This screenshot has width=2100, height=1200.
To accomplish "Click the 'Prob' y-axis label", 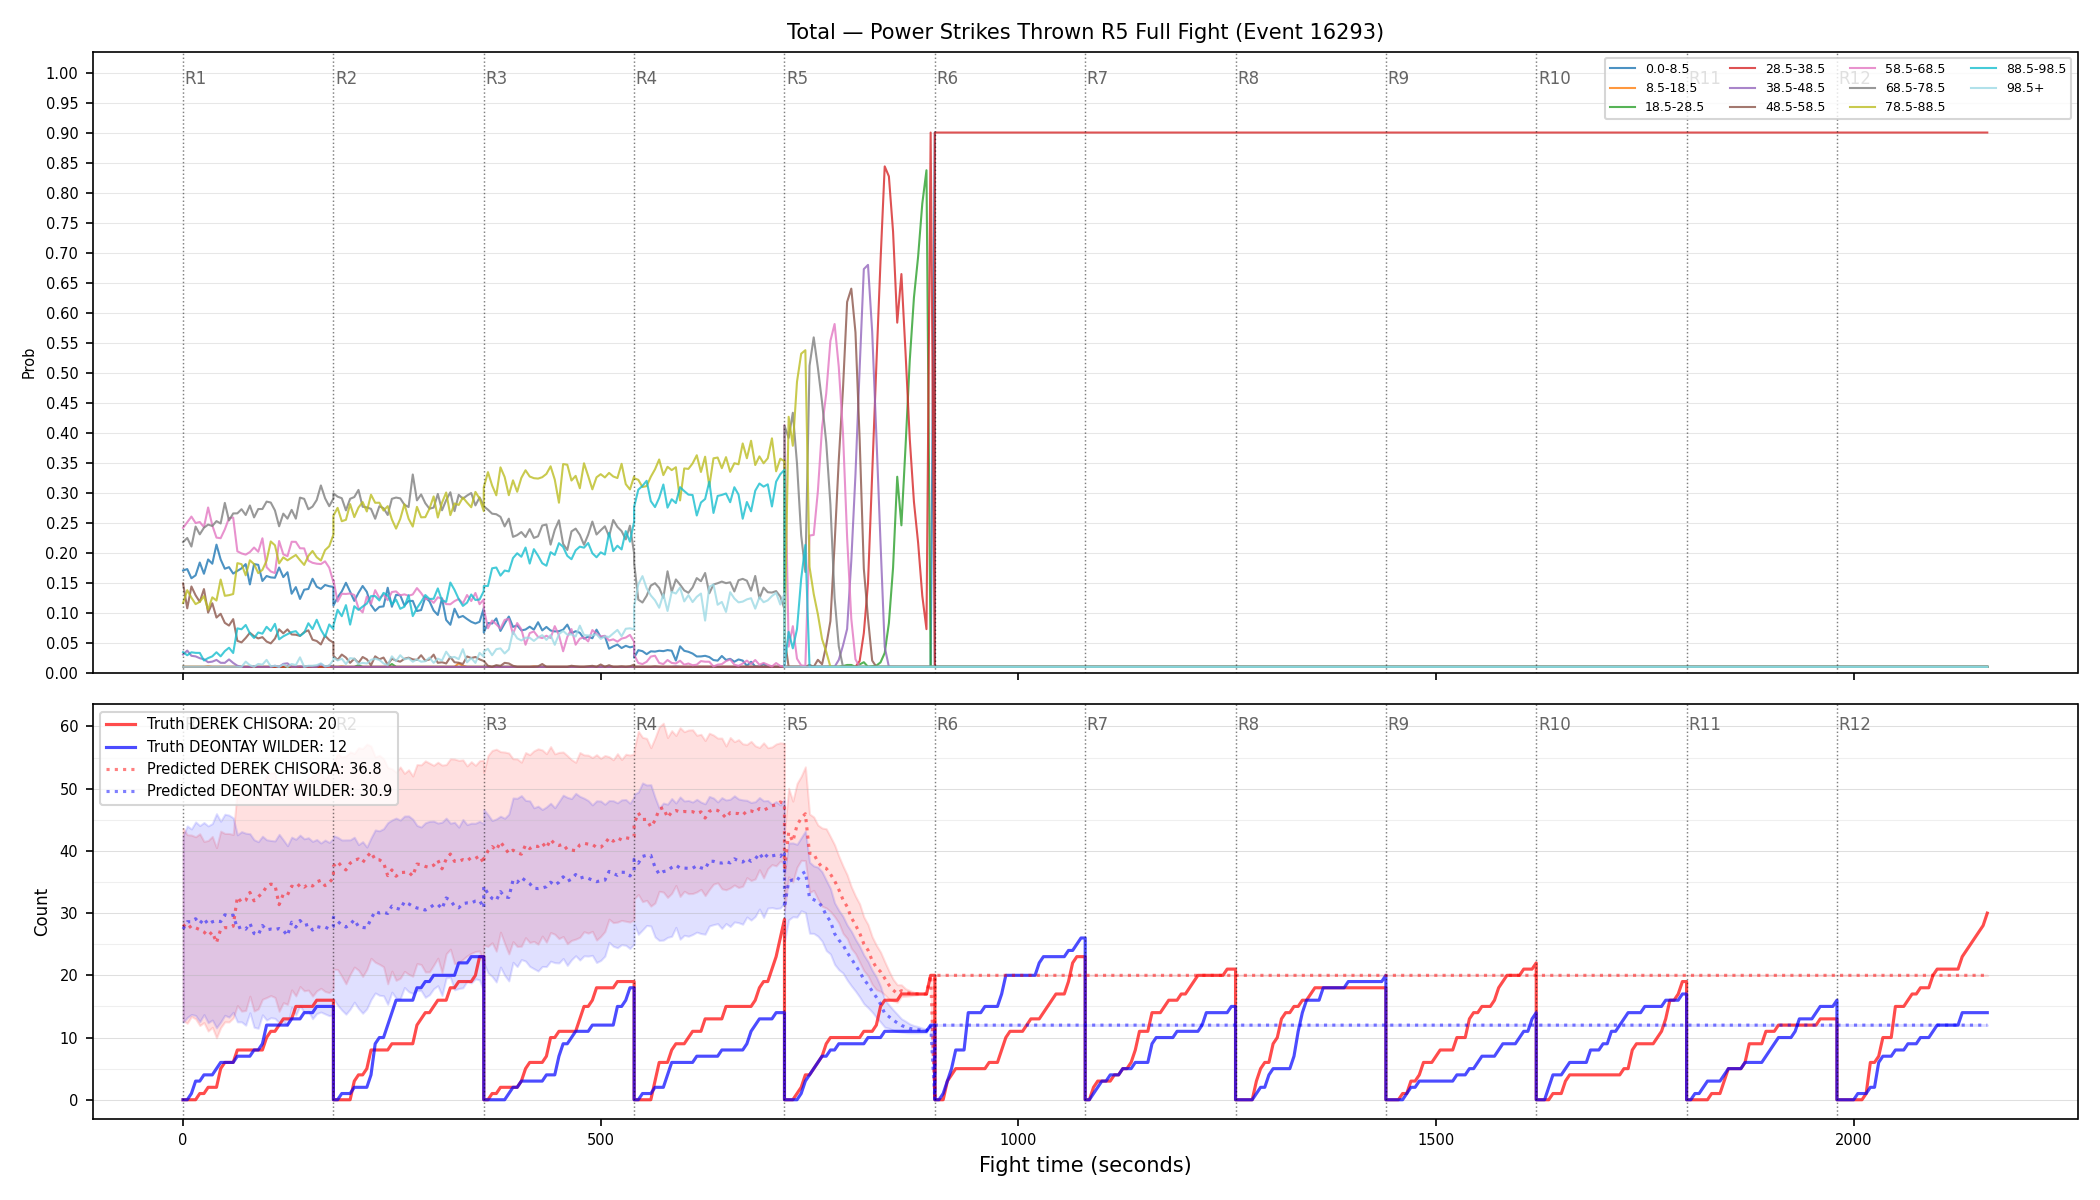I will click(28, 363).
